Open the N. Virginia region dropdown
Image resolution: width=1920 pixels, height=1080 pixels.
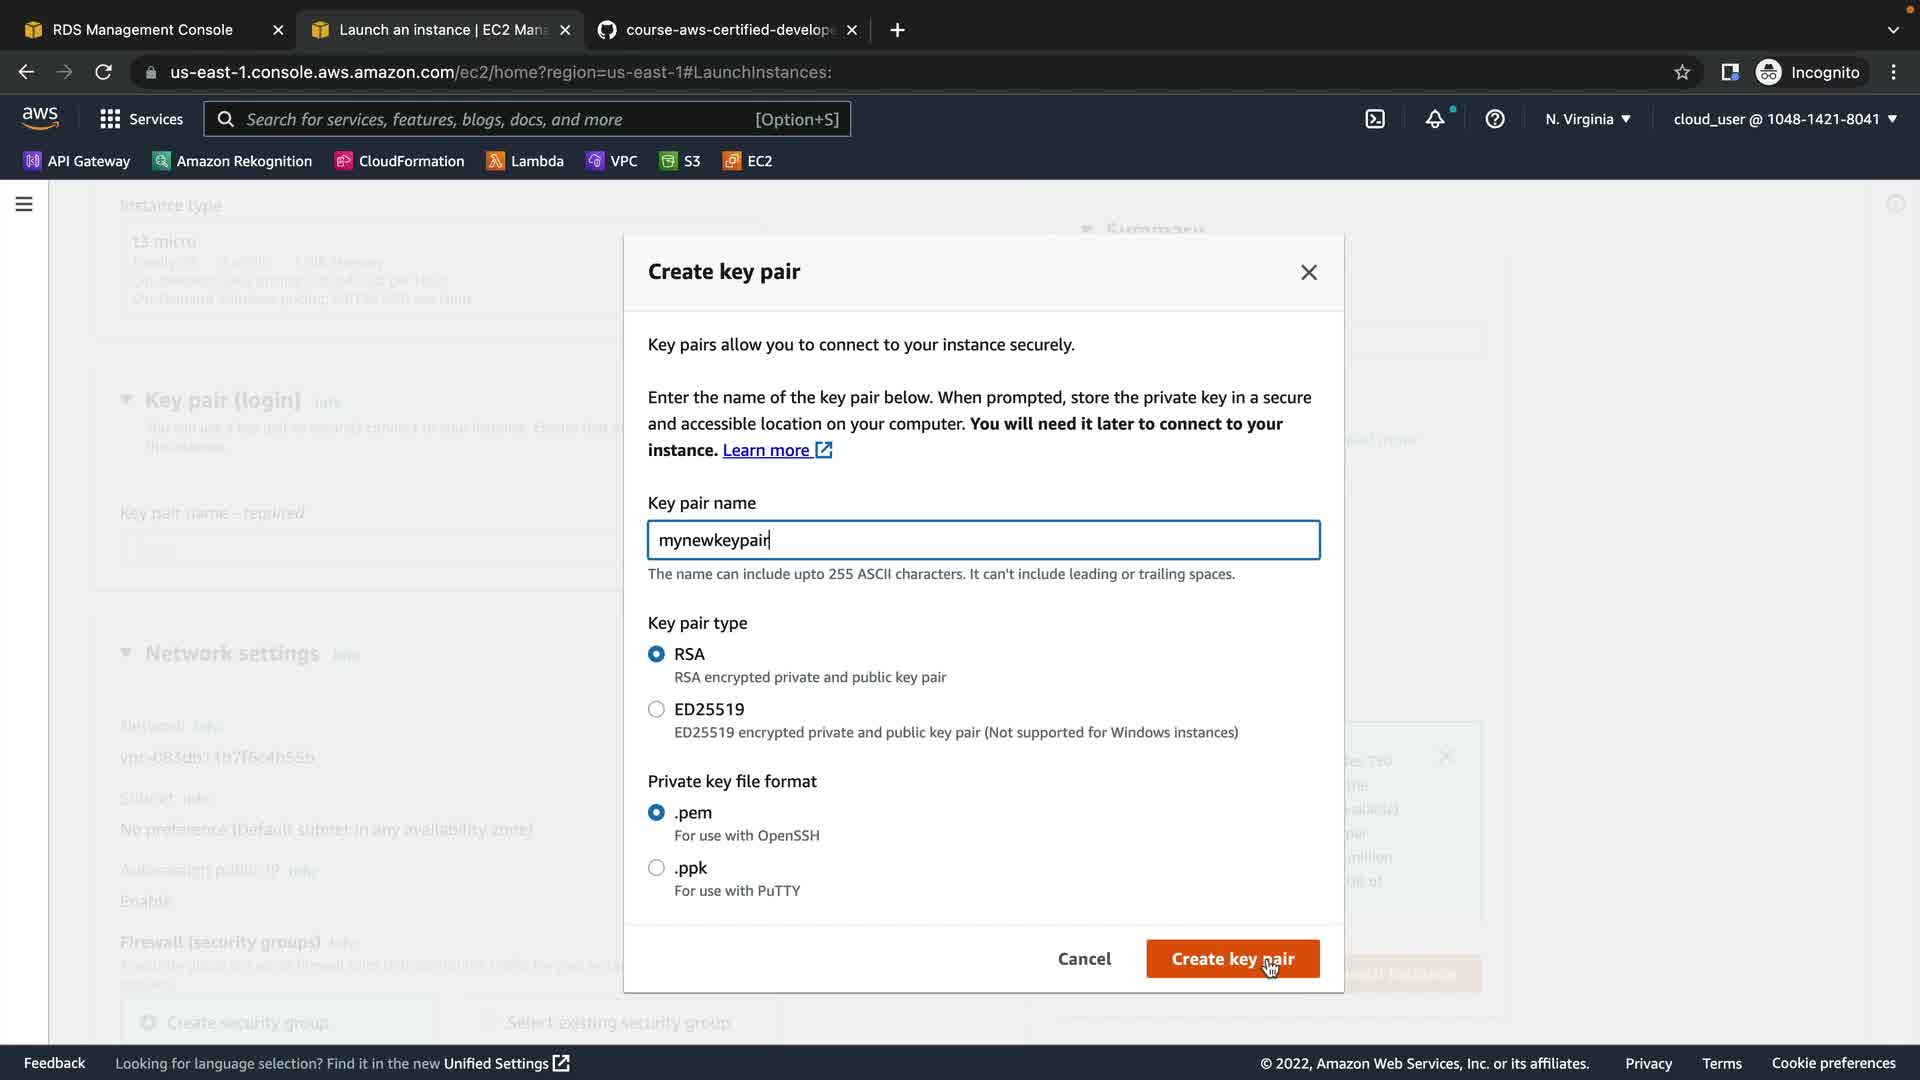pyautogui.click(x=1588, y=119)
